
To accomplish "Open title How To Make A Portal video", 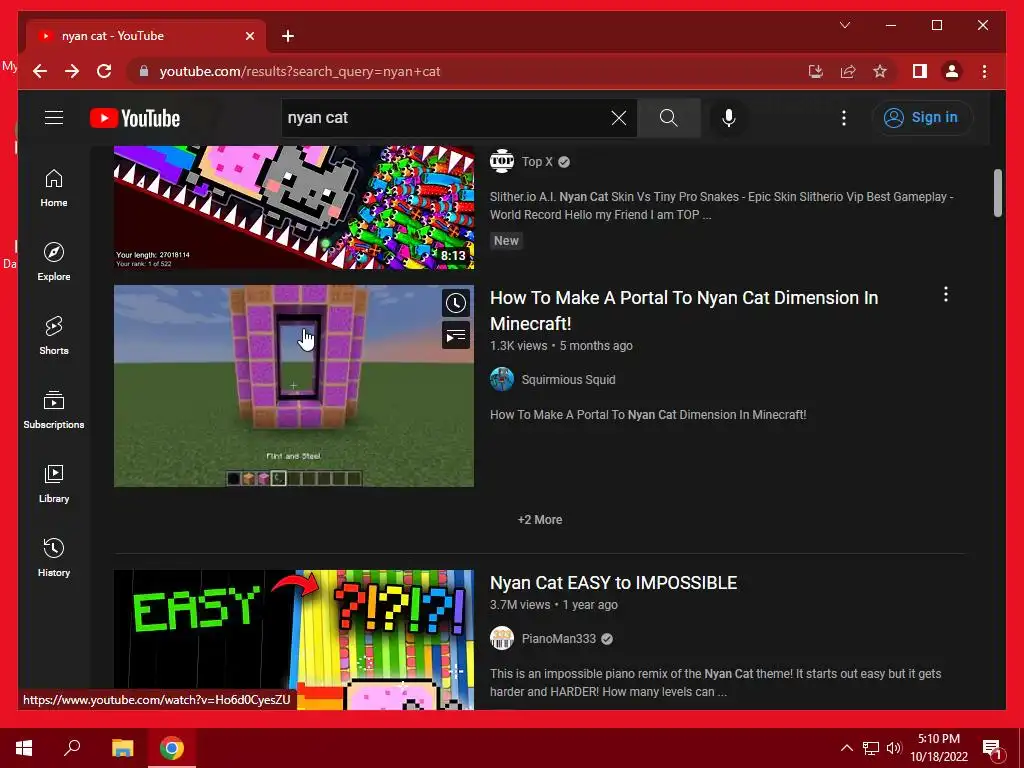I will [684, 310].
